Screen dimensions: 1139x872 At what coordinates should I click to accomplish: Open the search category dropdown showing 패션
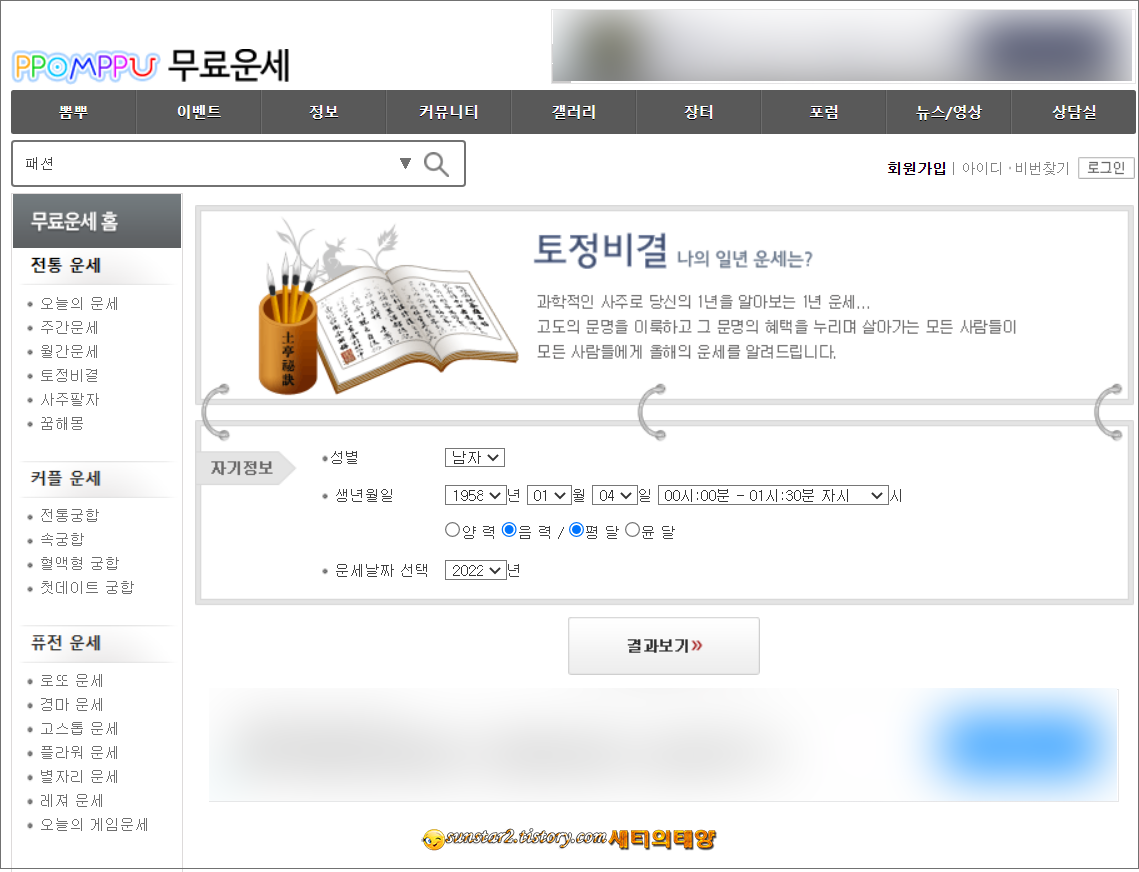pyautogui.click(x=404, y=162)
